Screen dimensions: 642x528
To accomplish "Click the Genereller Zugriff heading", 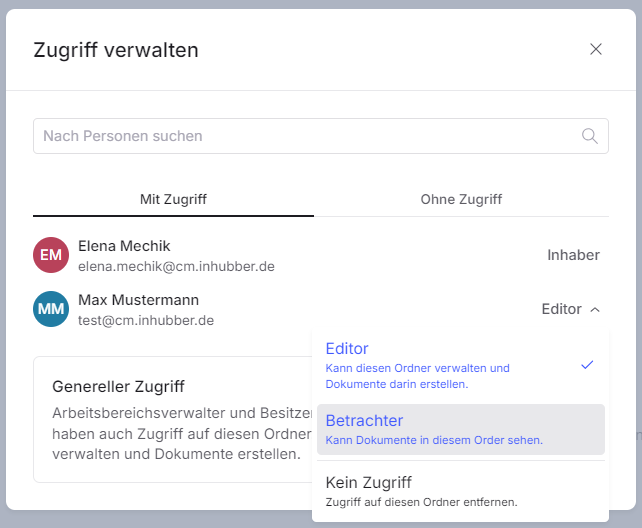I will pos(118,386).
